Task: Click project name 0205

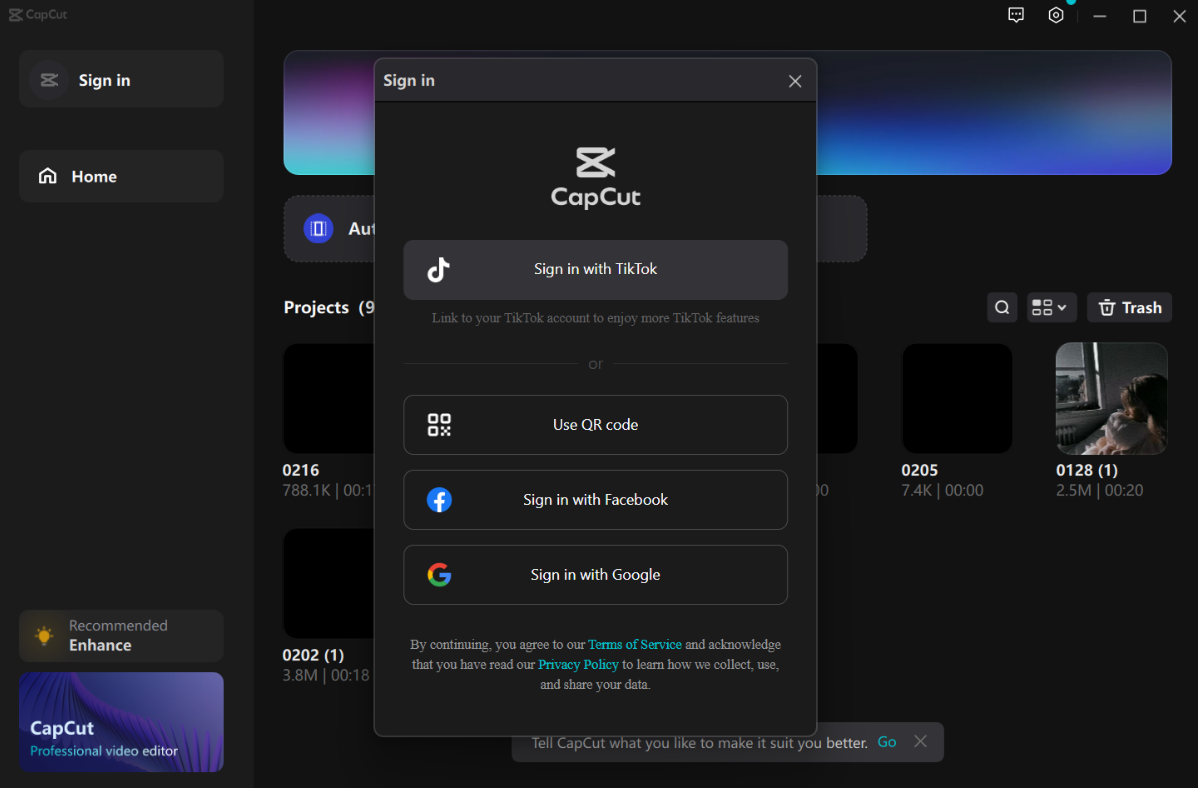Action: pos(919,470)
